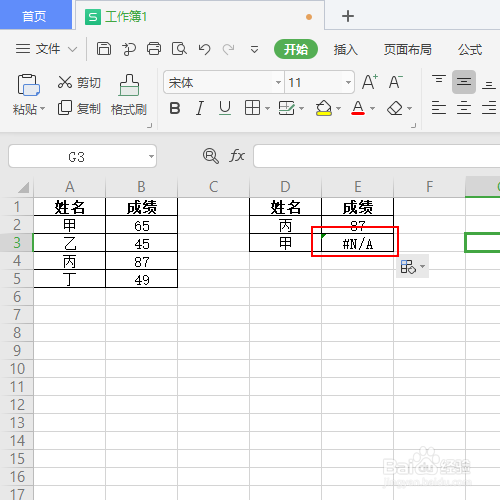Switch to the 插入 ribbon tab
This screenshot has width=500, height=500.
[346, 50]
